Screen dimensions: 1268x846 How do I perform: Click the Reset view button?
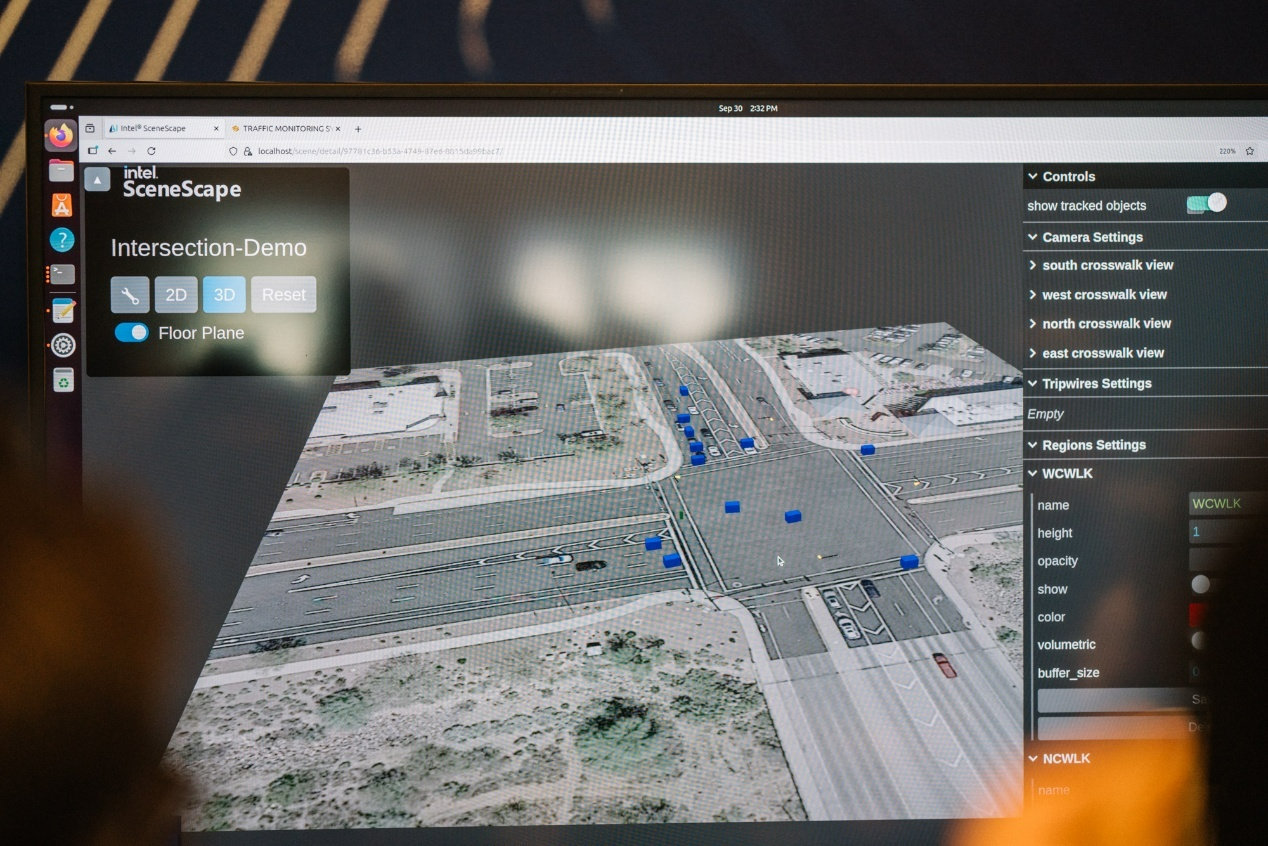[284, 295]
